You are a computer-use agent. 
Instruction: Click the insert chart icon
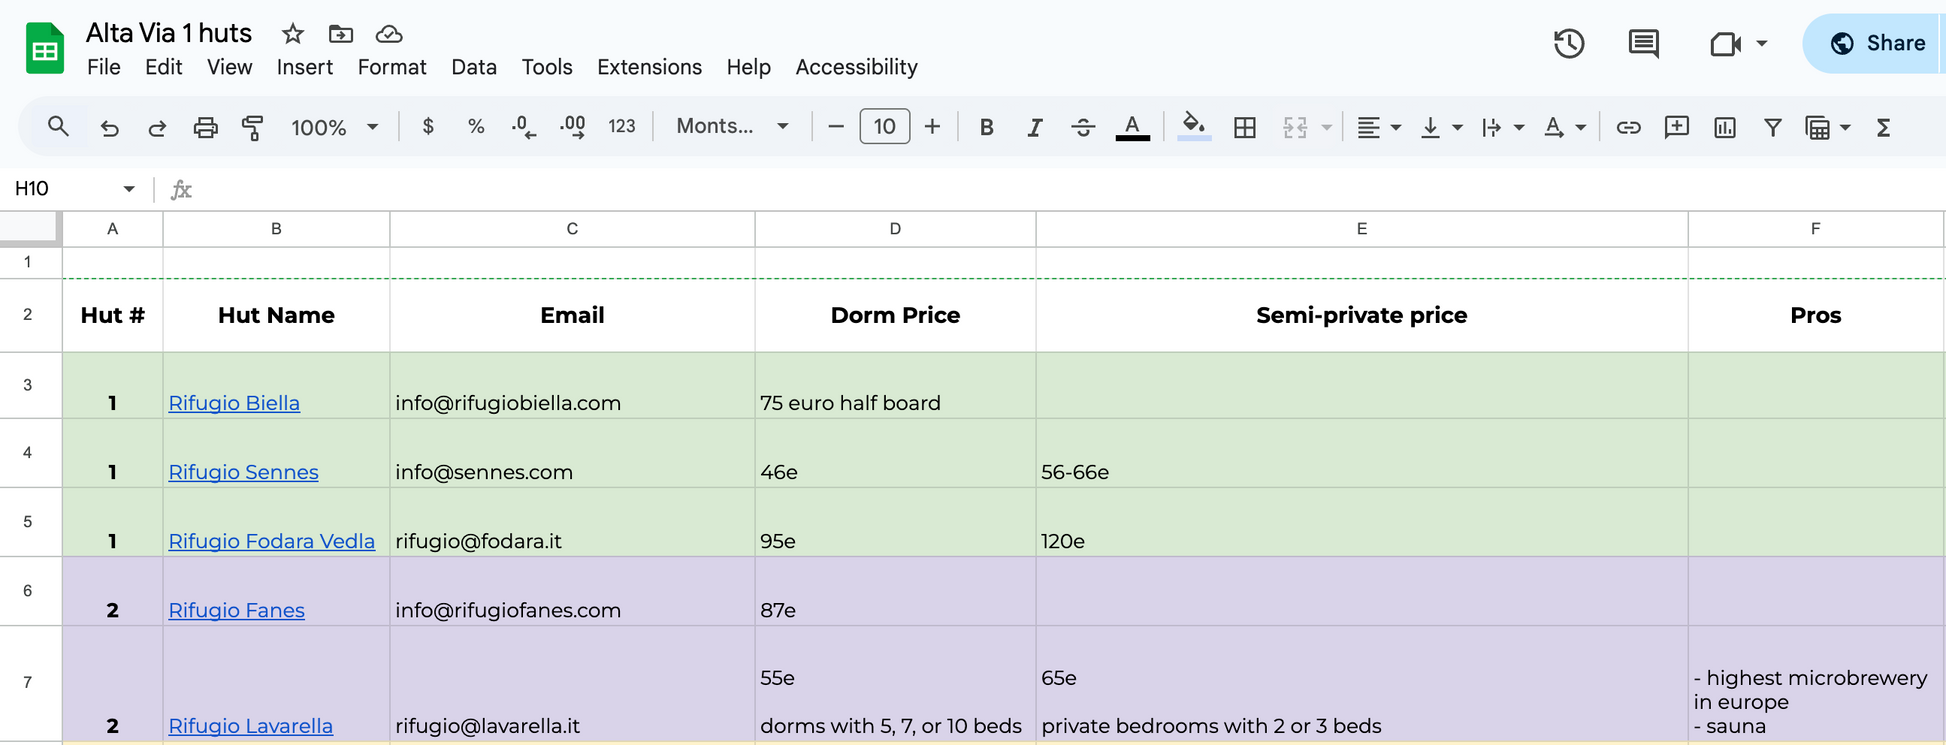(x=1724, y=127)
